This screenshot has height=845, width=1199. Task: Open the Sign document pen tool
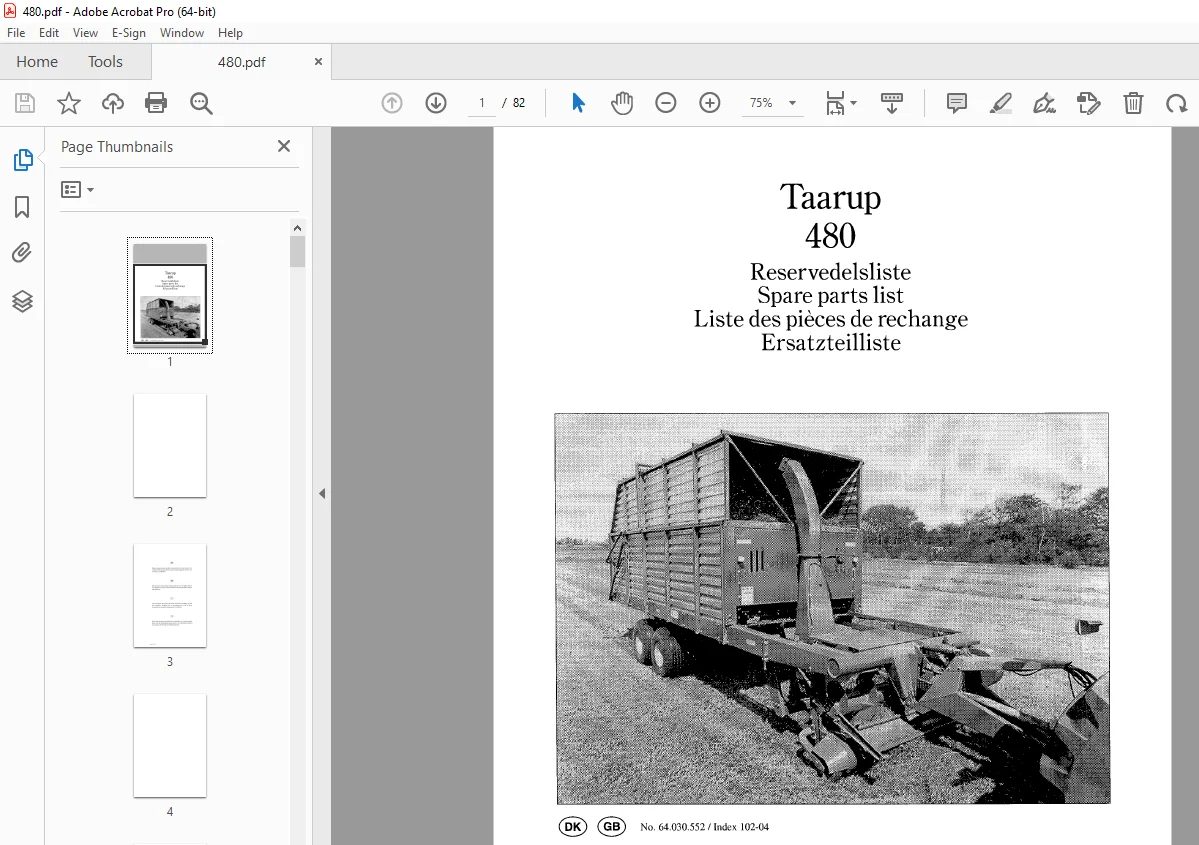tap(1045, 102)
